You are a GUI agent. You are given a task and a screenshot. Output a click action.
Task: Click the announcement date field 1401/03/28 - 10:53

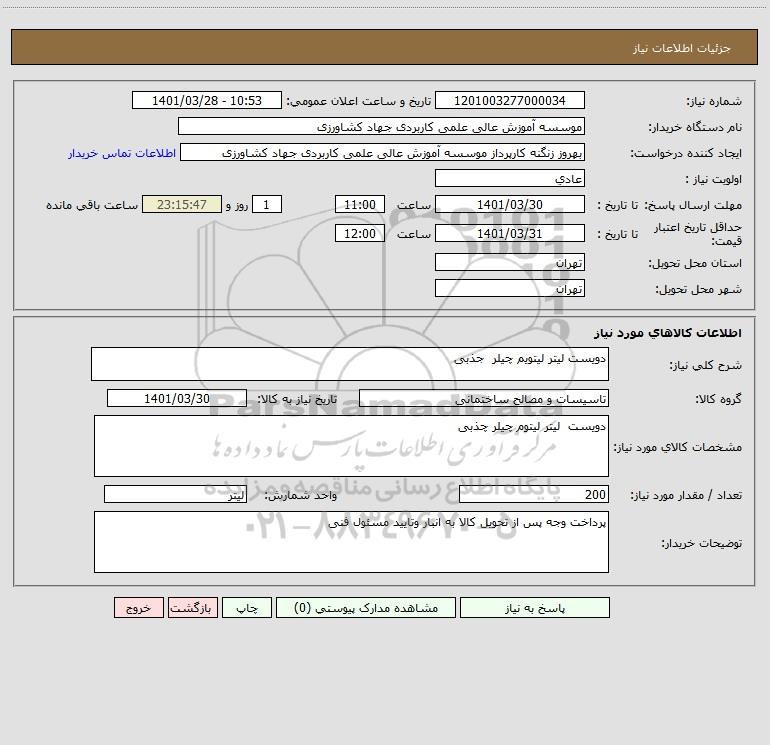tap(207, 100)
